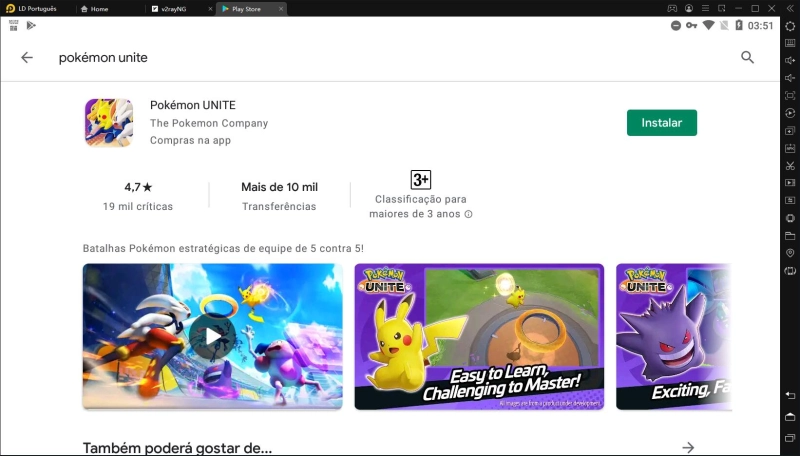Take a screenshot with the scissors icon
Screen dimensions: 800x456
point(790,166)
